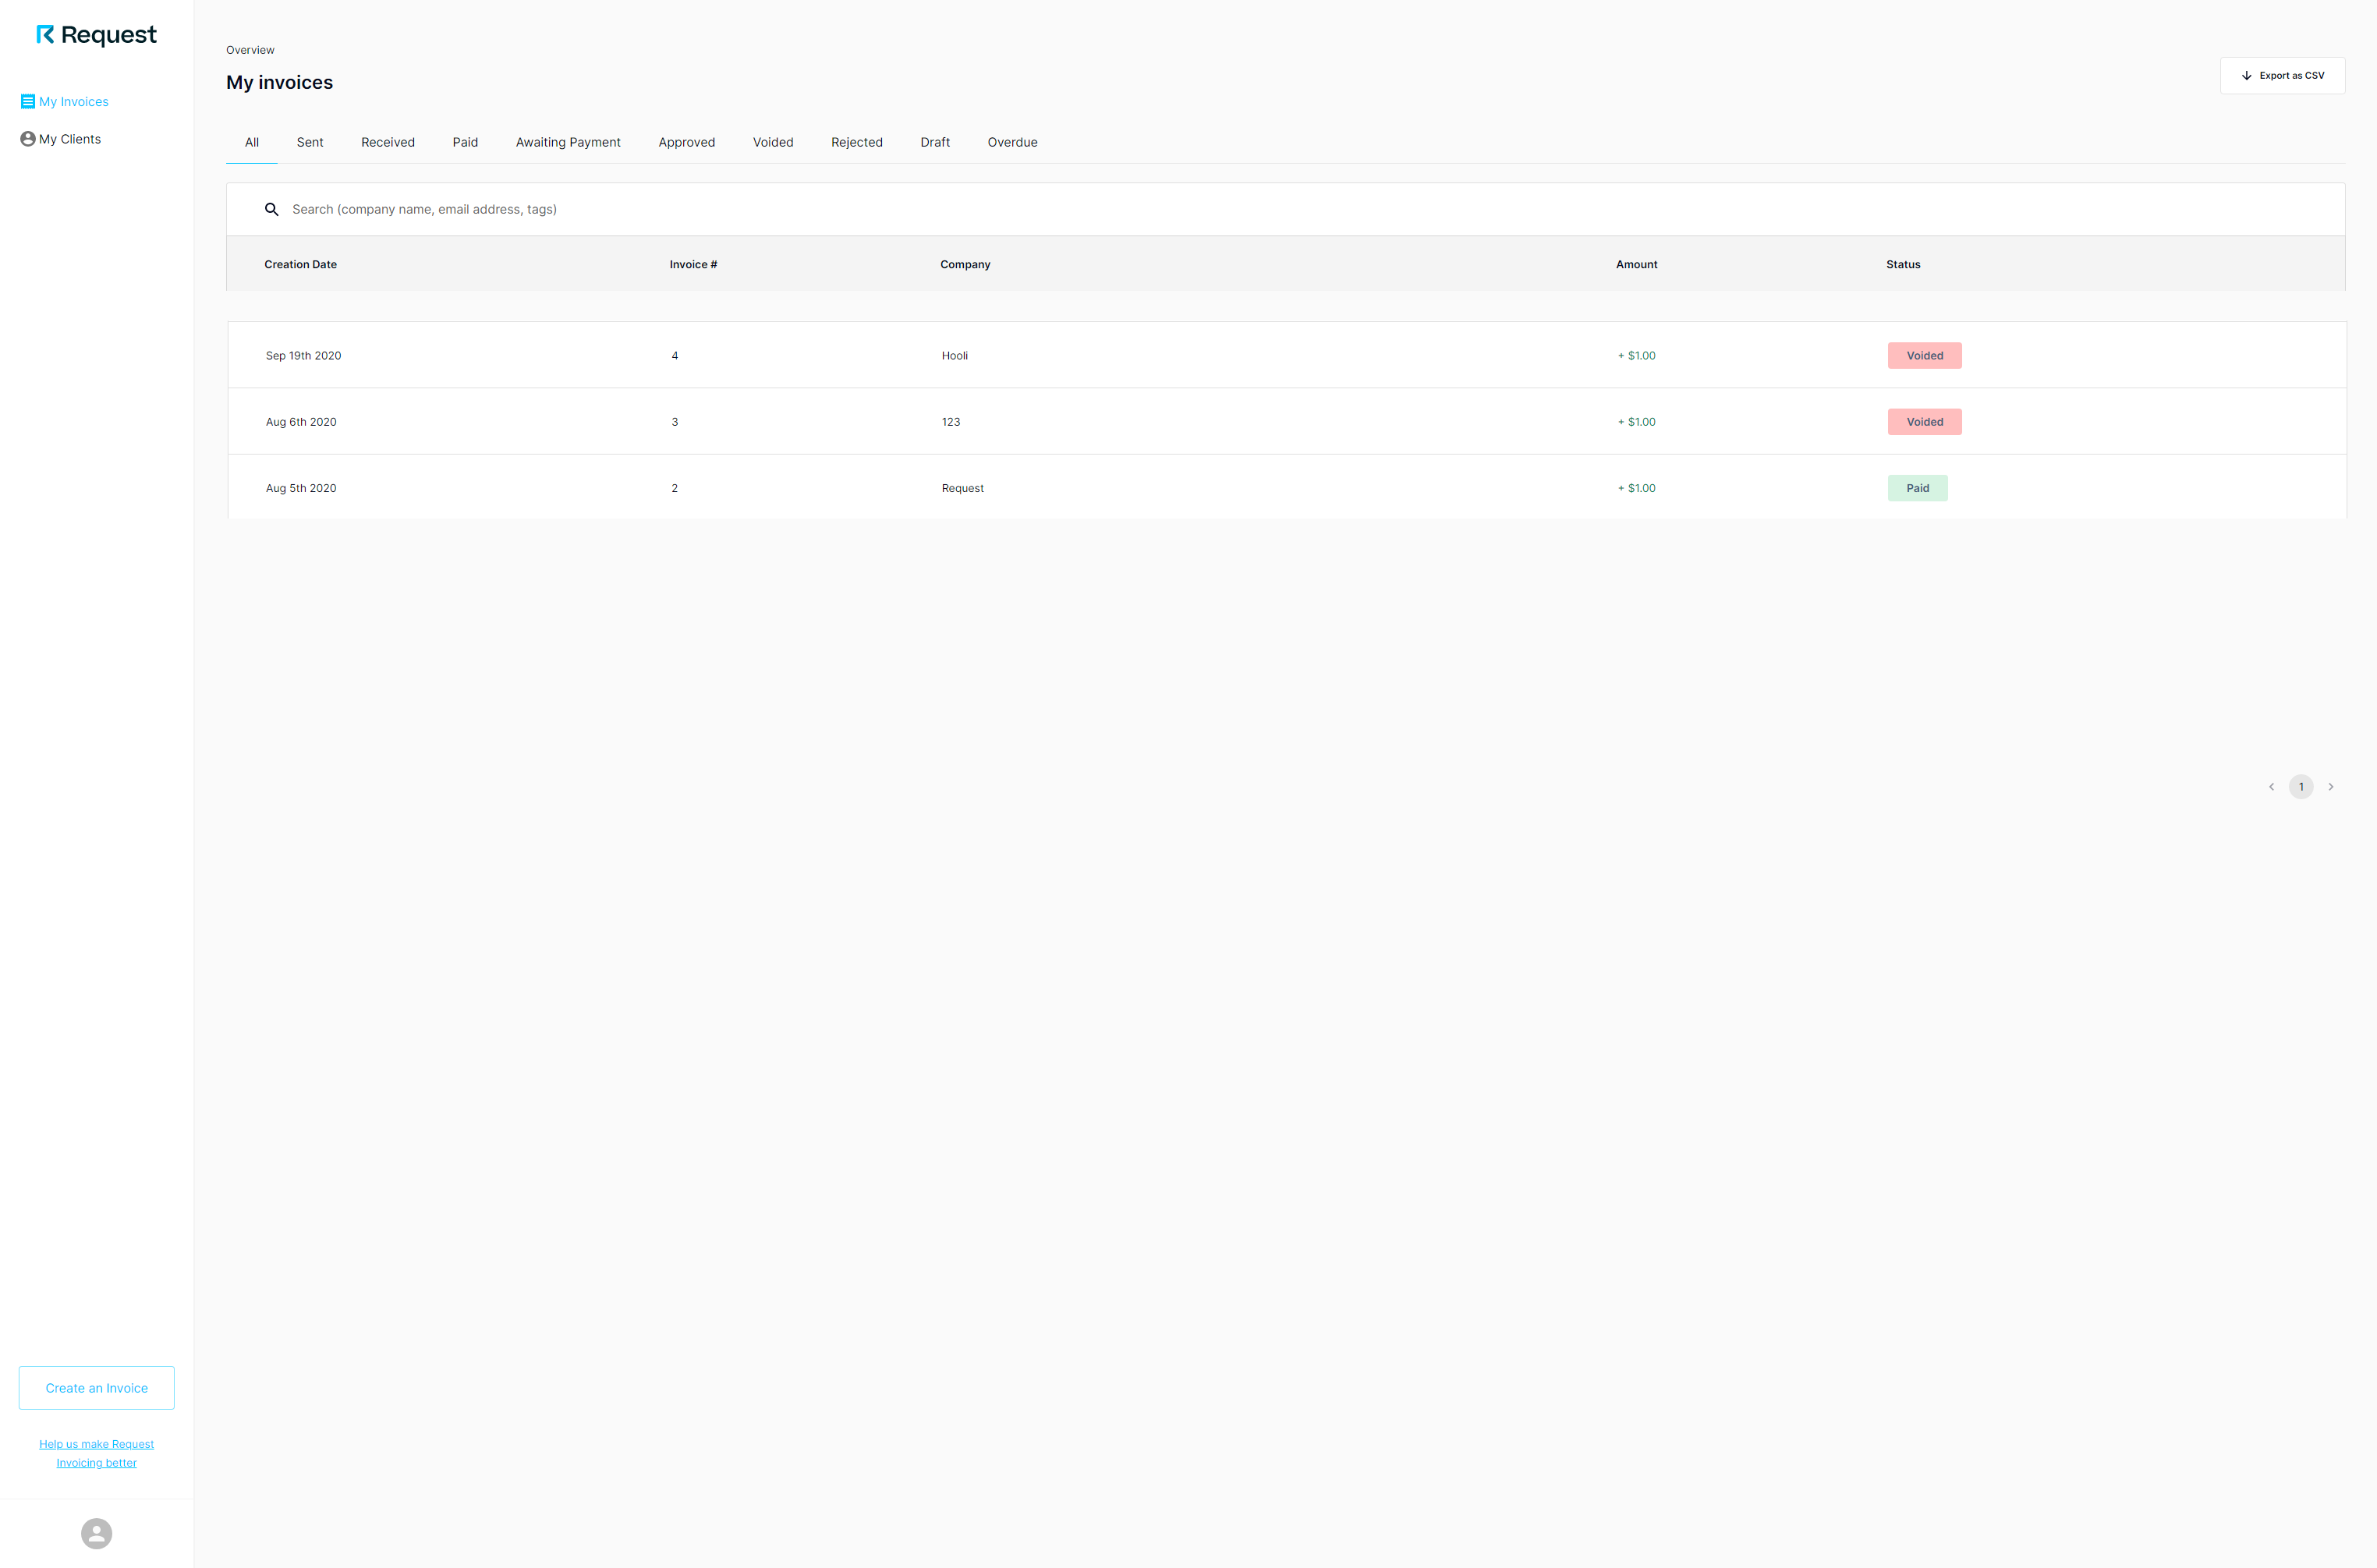The image size is (2377, 1568).
Task: Show the Awaiting Payment tab
Action: [x=568, y=142]
